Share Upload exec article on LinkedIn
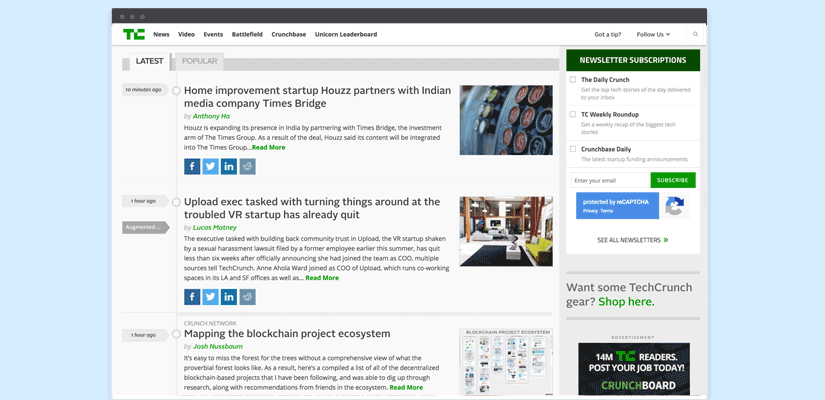825x400 pixels. coord(229,297)
